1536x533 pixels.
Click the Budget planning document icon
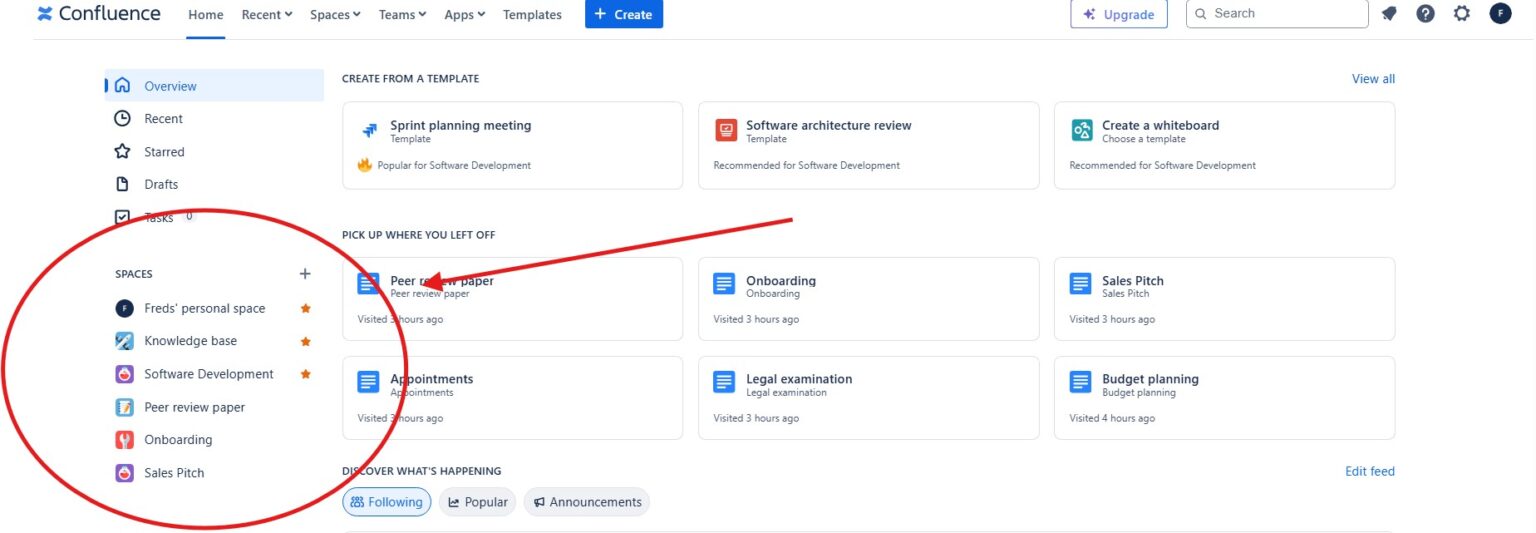1080,382
